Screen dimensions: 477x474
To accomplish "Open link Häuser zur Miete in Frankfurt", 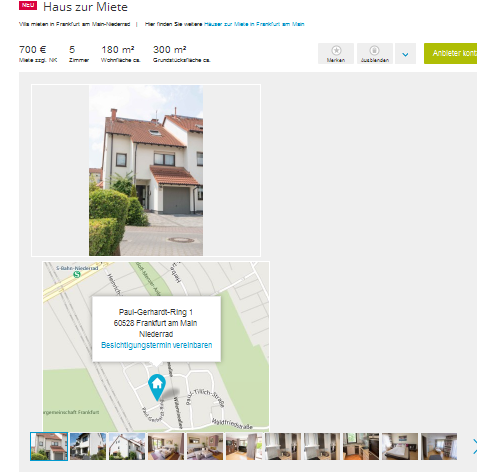I will click(254, 24).
